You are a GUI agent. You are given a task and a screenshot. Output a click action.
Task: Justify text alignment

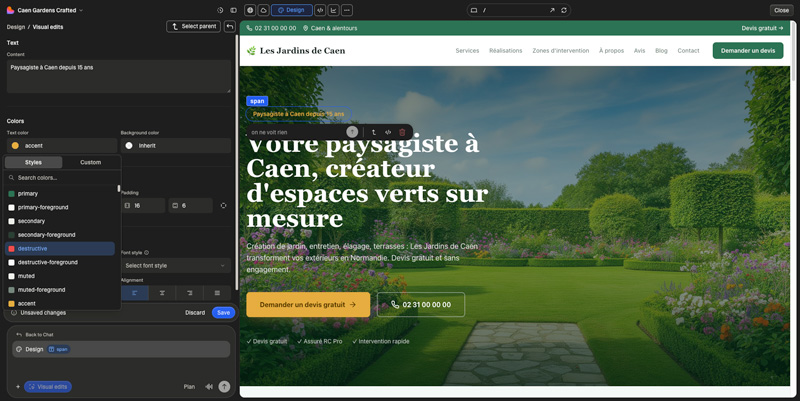point(217,293)
